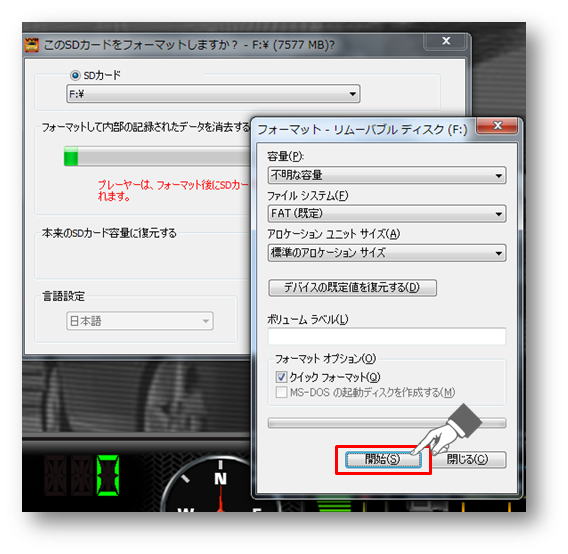Screen dimensions: 568x554
Task: Expand the allocation unit size dropdown
Action: point(387,253)
